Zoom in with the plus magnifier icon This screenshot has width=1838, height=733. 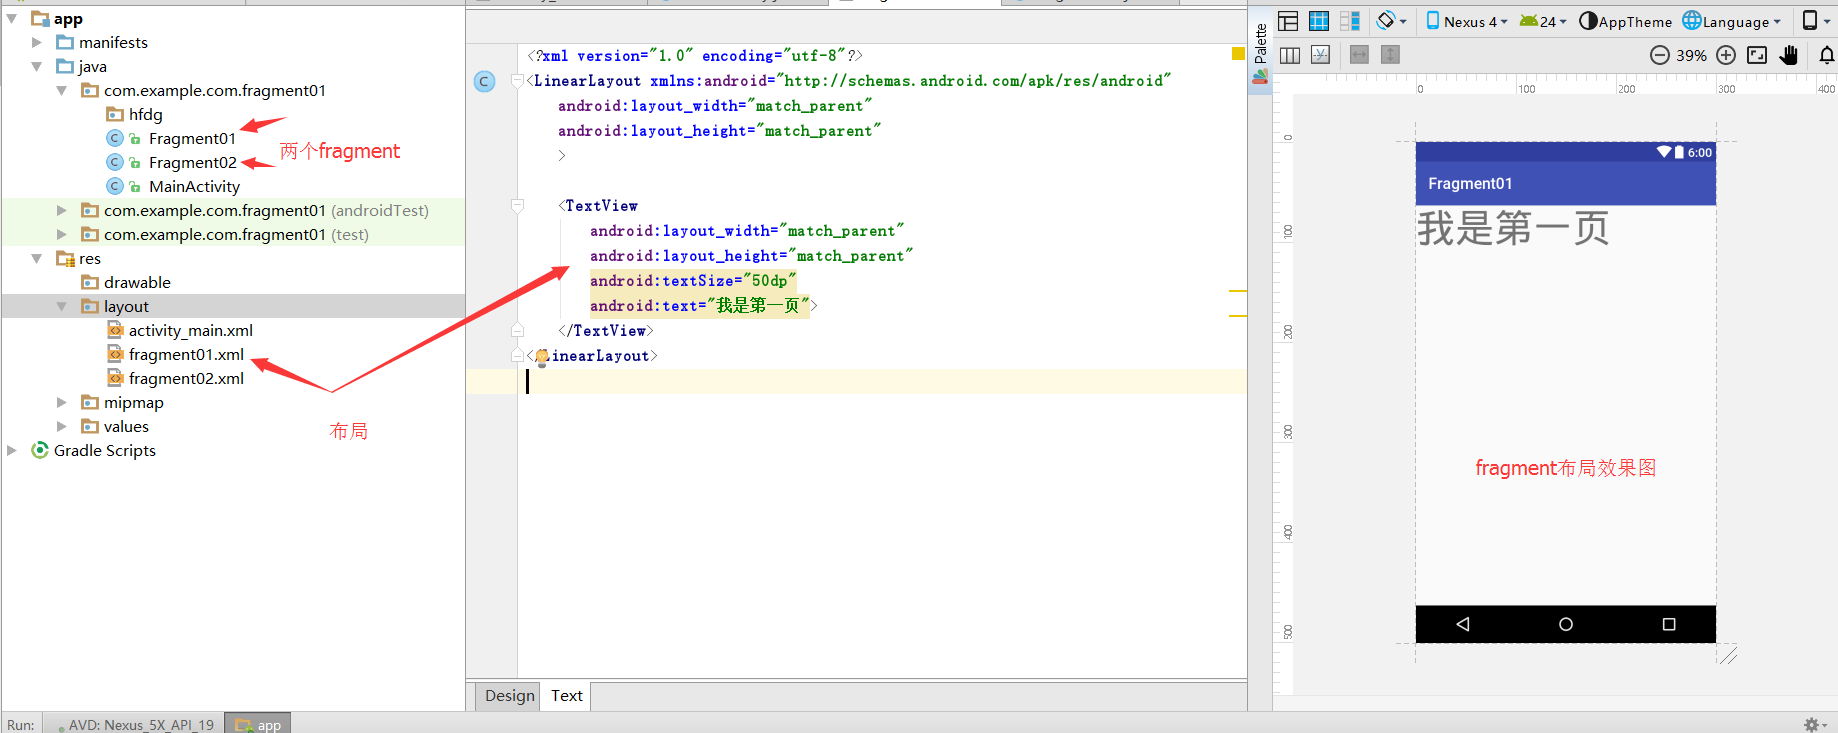pos(1726,55)
